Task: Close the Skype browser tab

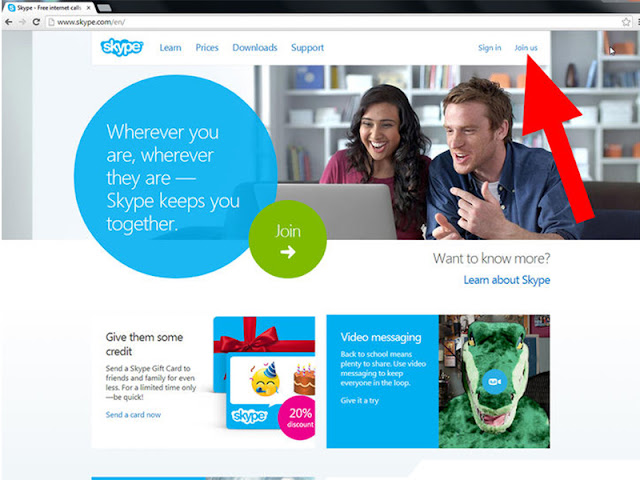Action: pos(89,8)
